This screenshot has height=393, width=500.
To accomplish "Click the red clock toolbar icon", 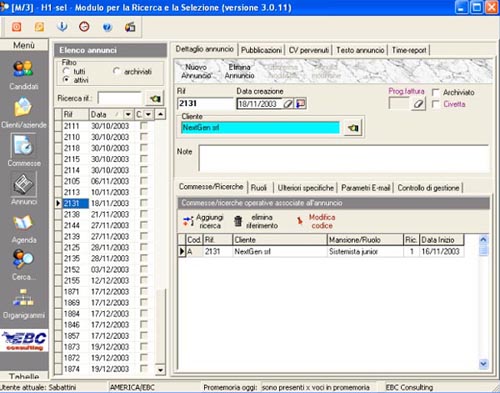I will coord(84,27).
